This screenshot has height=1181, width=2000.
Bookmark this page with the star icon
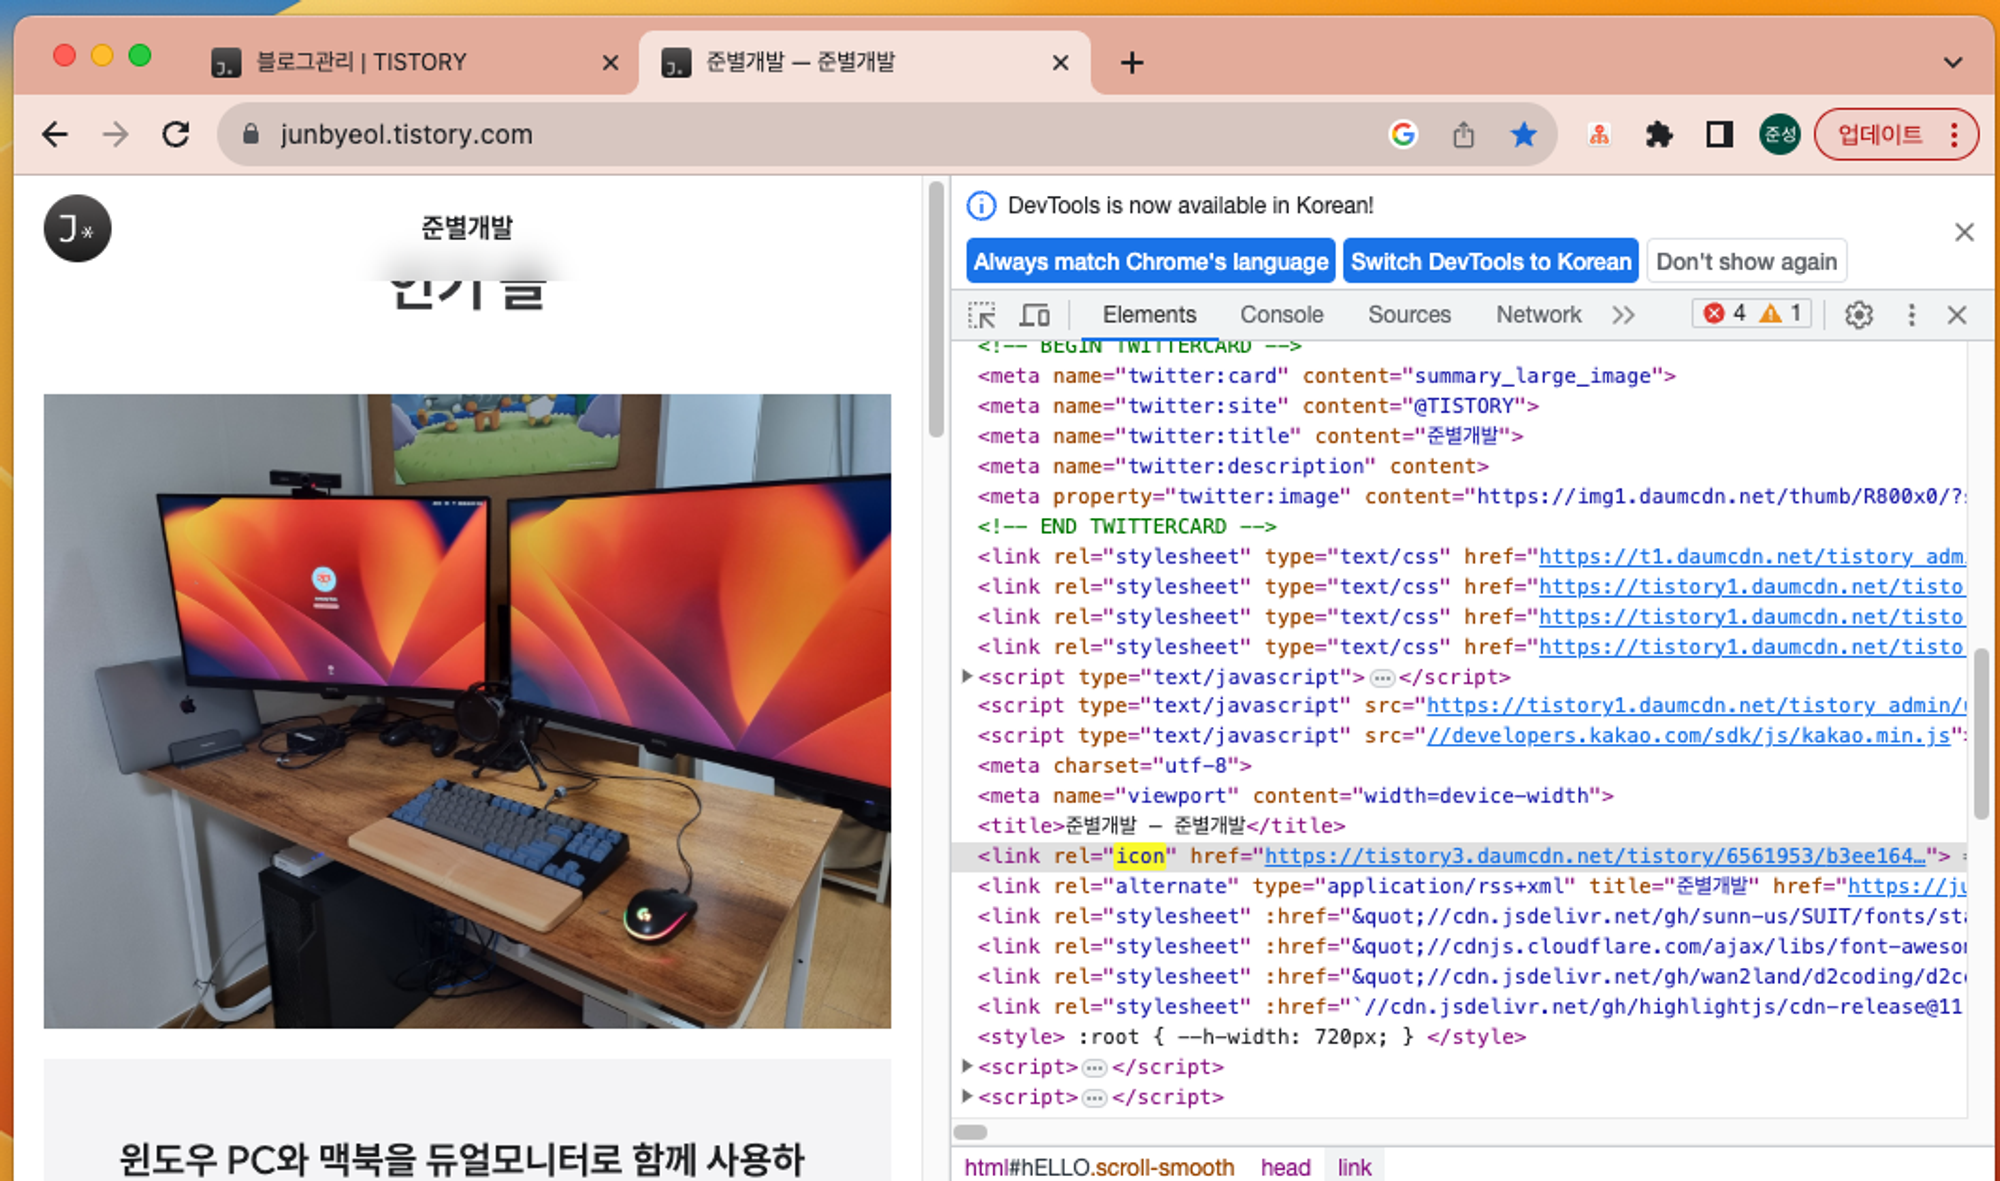coord(1523,134)
